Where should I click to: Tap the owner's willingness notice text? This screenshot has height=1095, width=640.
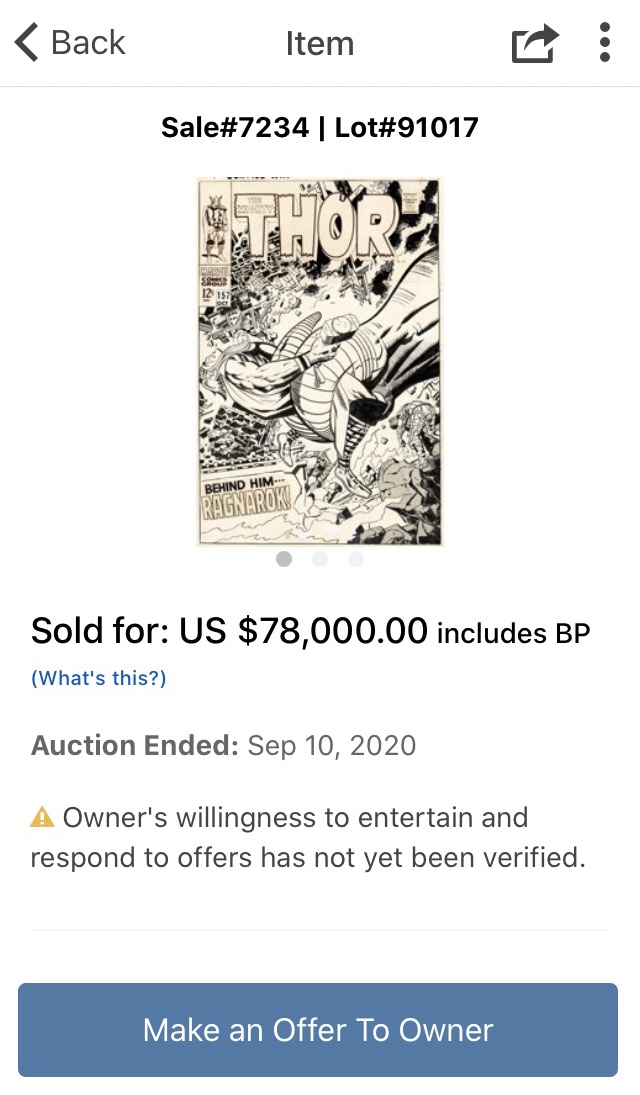306,838
